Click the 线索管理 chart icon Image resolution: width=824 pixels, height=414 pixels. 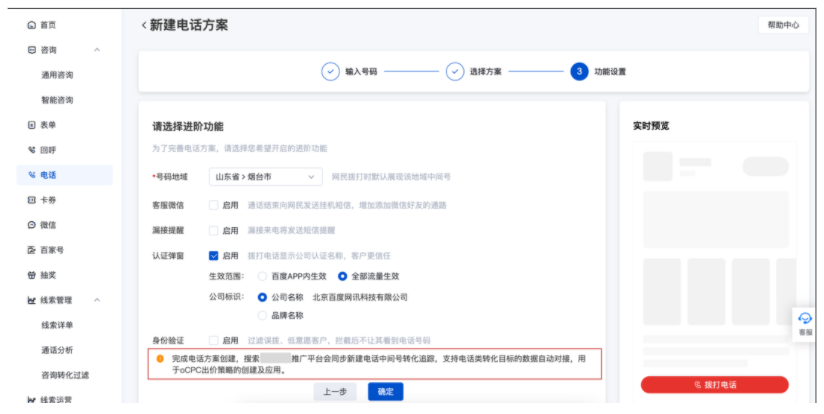[32, 300]
